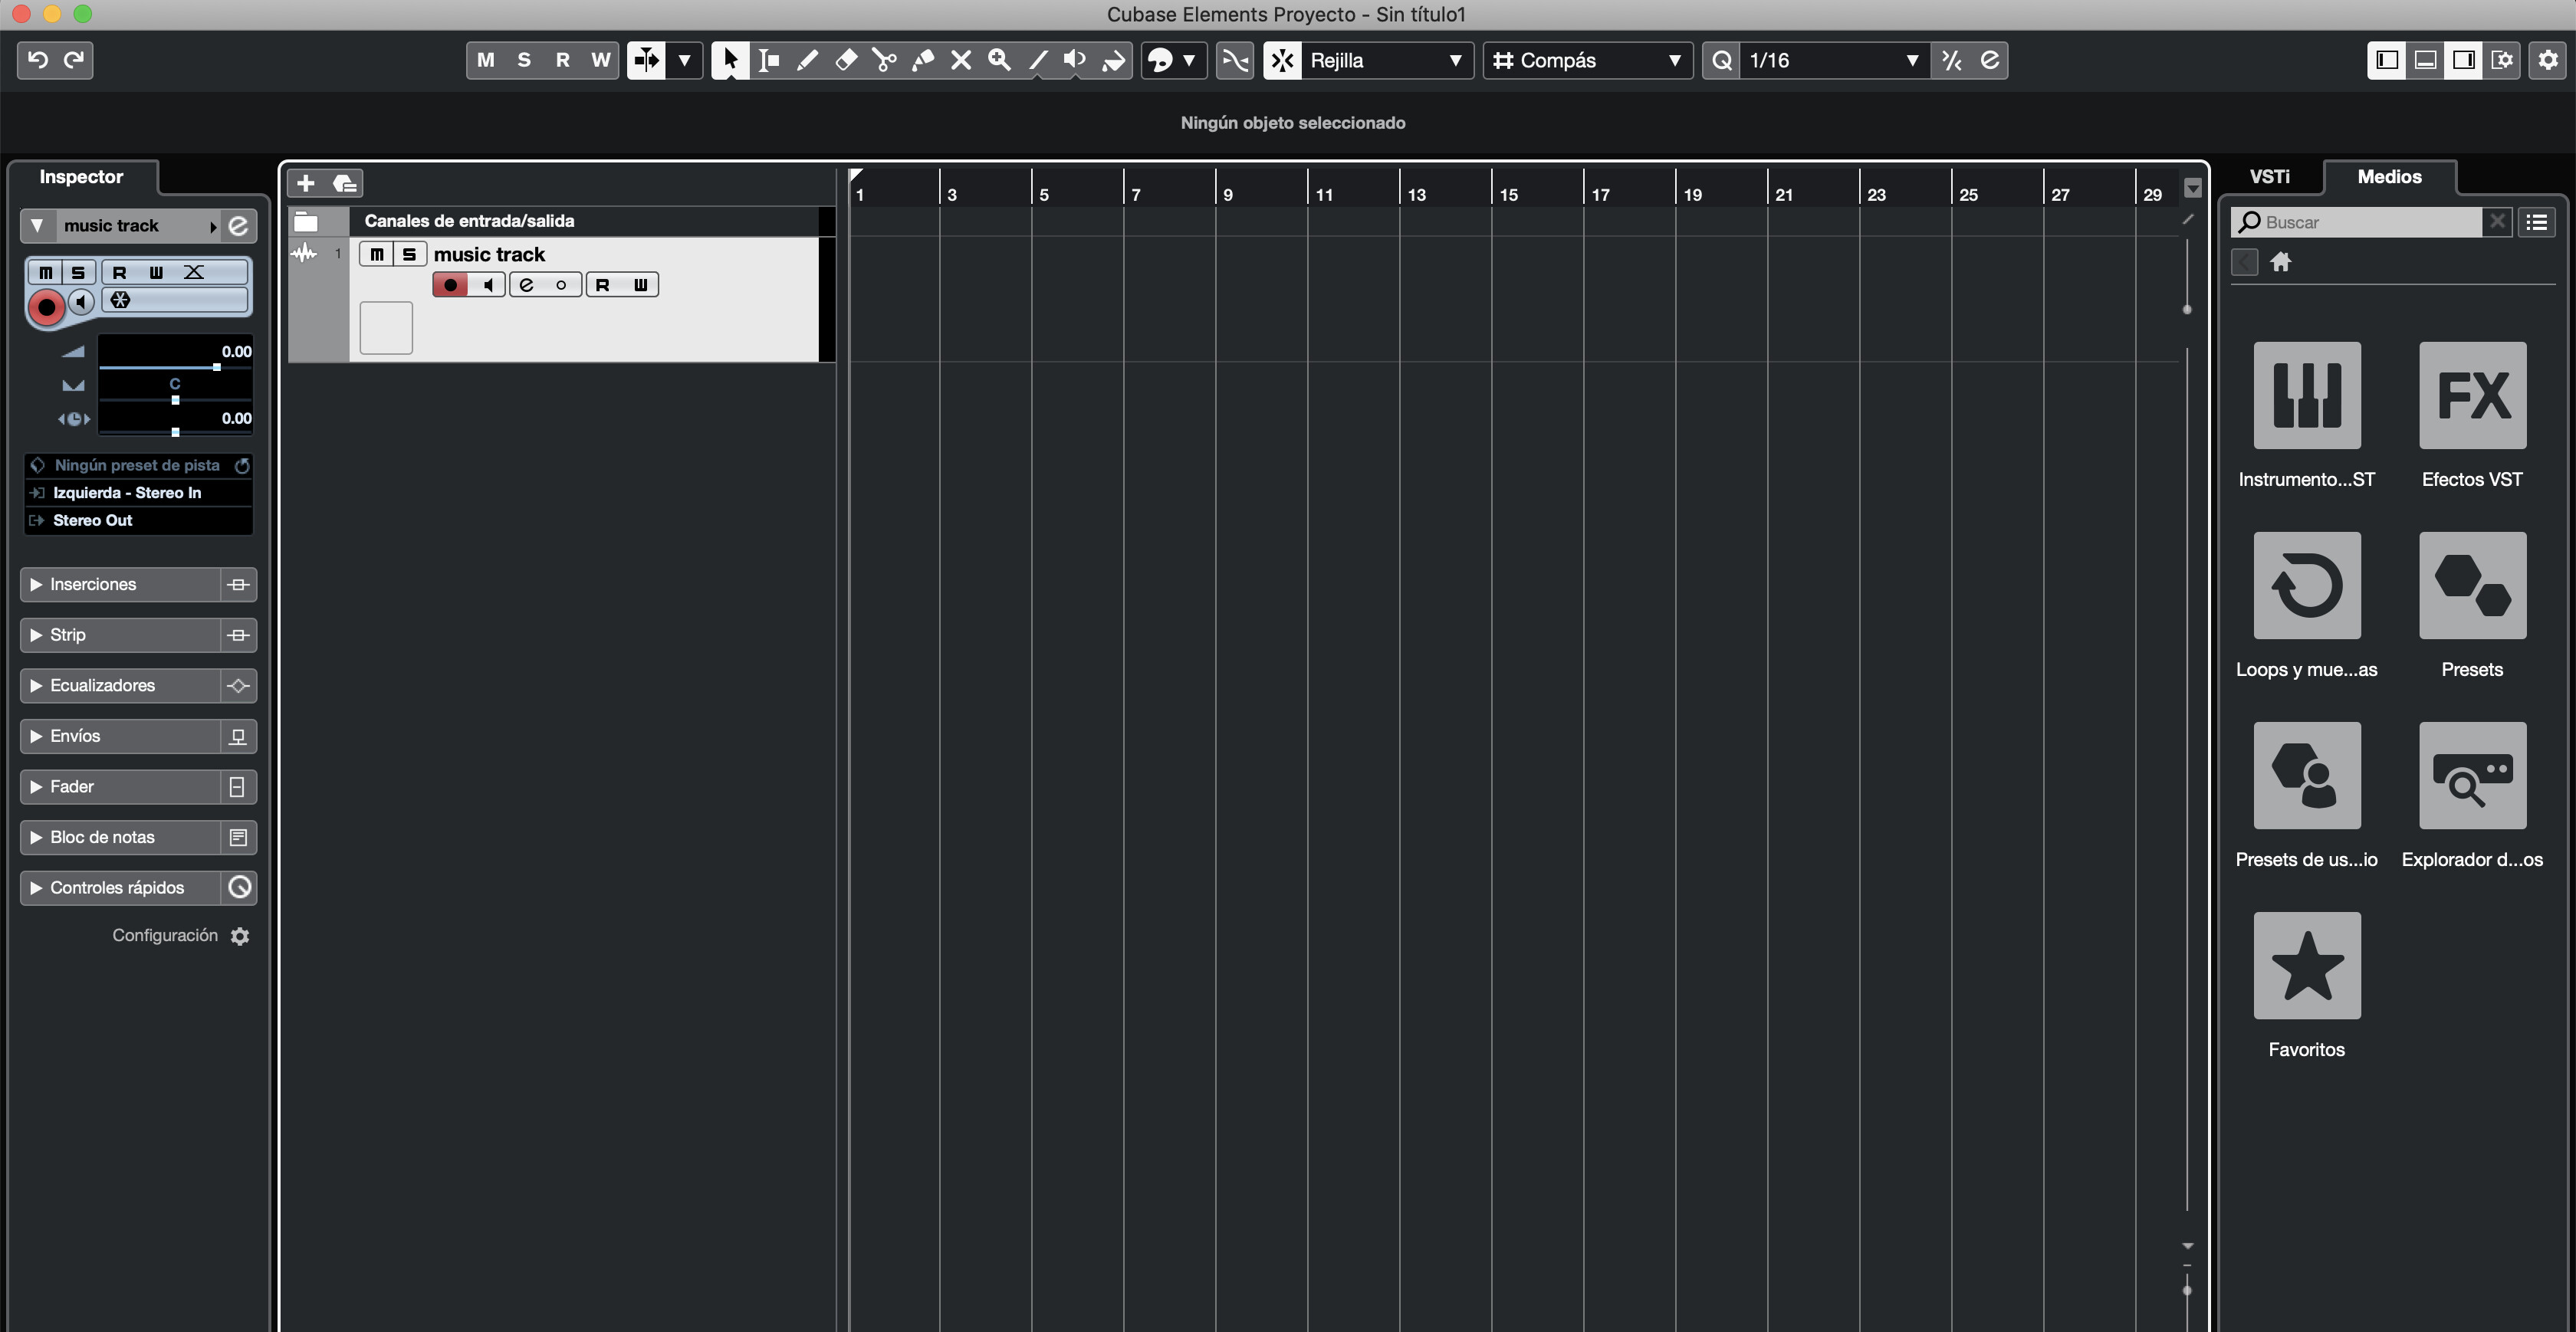Switch to the Medios tab
Screen dimensions: 2576x1332
(2388, 177)
